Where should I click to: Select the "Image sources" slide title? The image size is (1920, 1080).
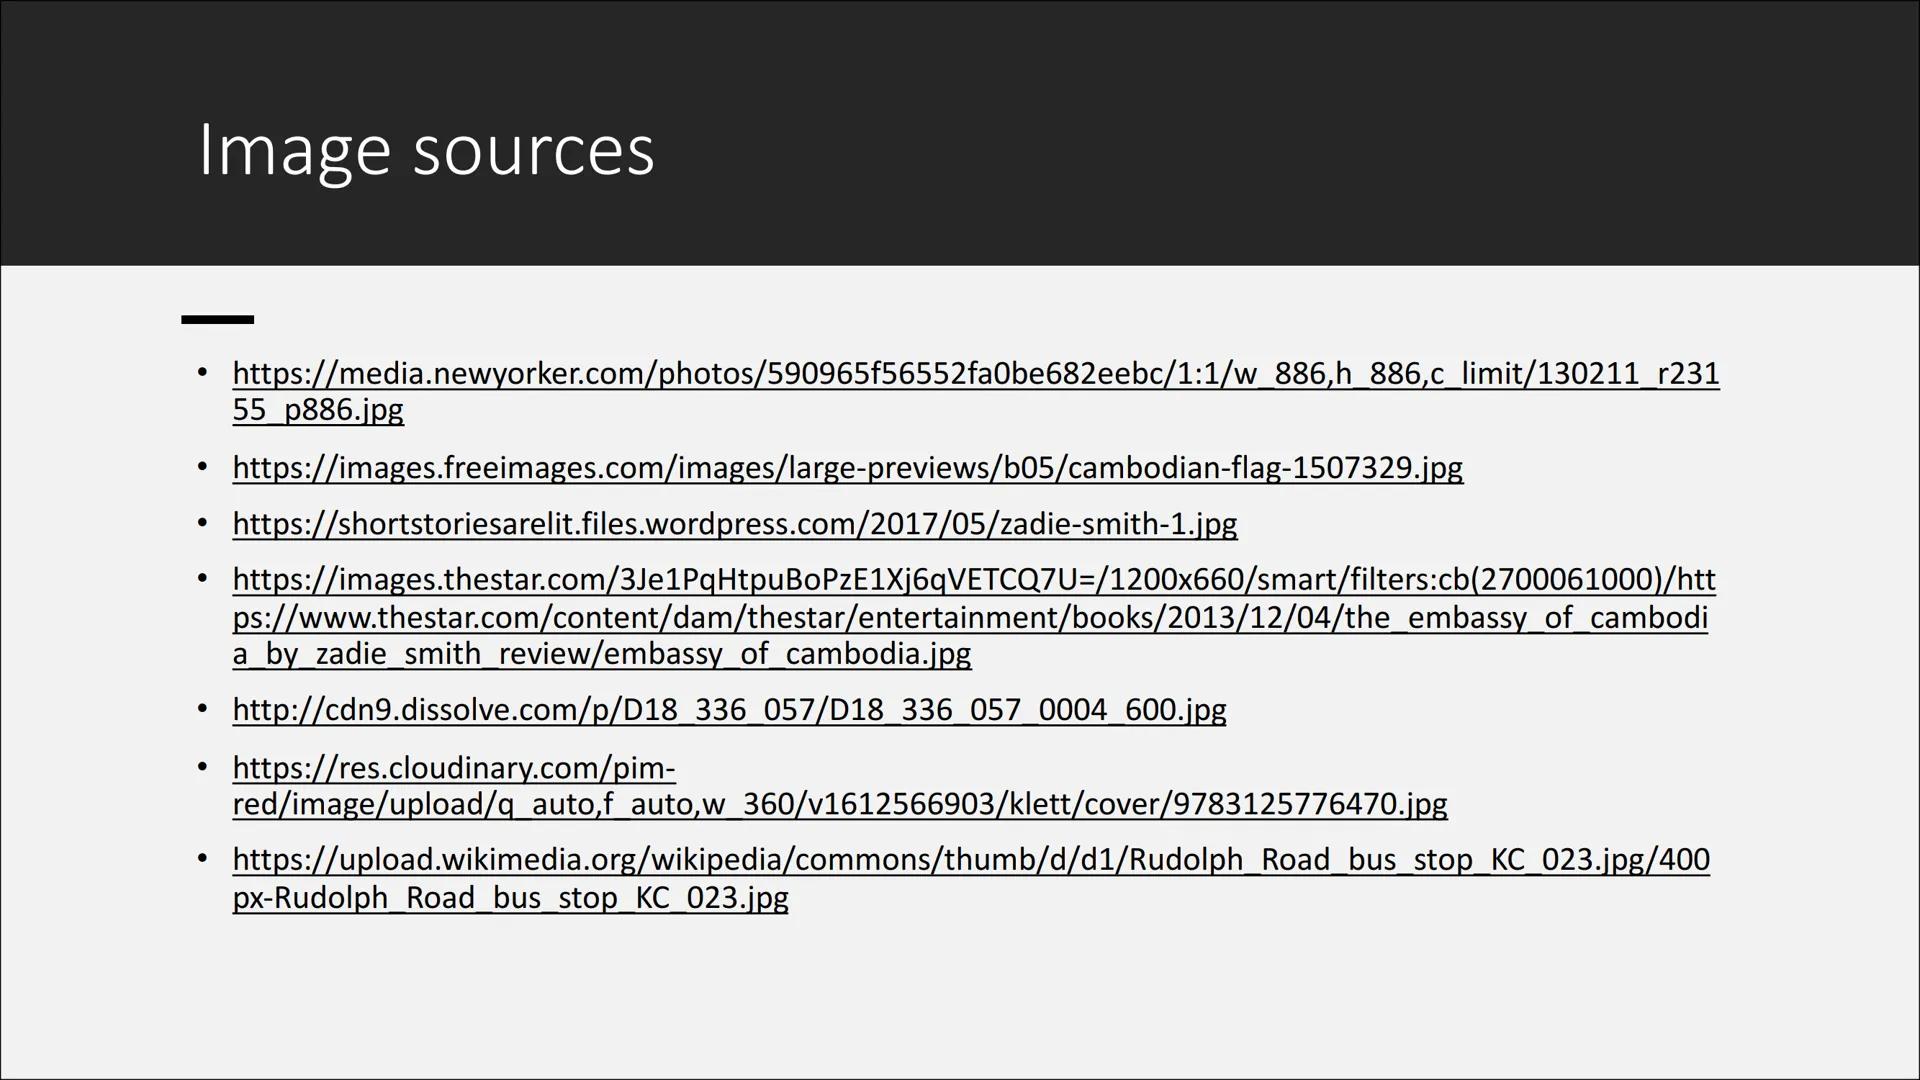click(426, 150)
